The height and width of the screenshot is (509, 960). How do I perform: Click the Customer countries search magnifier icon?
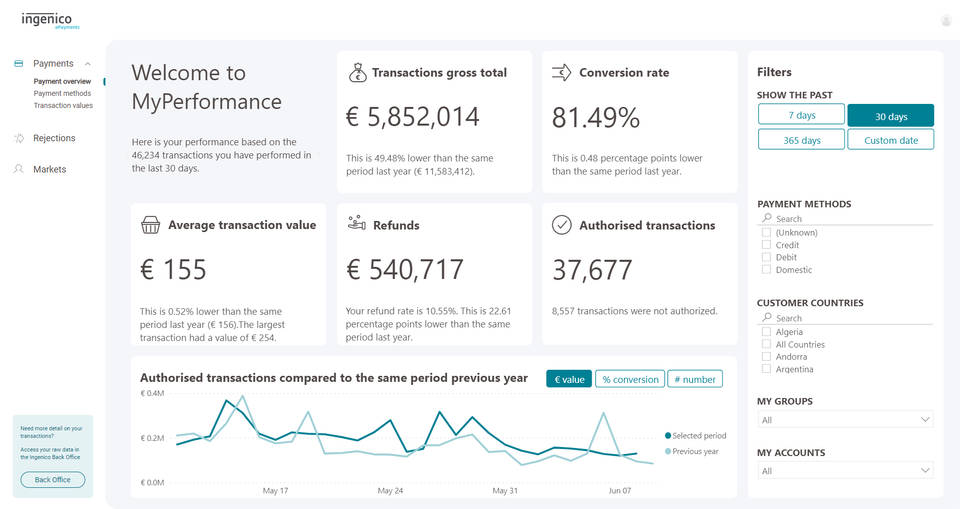[767, 317]
